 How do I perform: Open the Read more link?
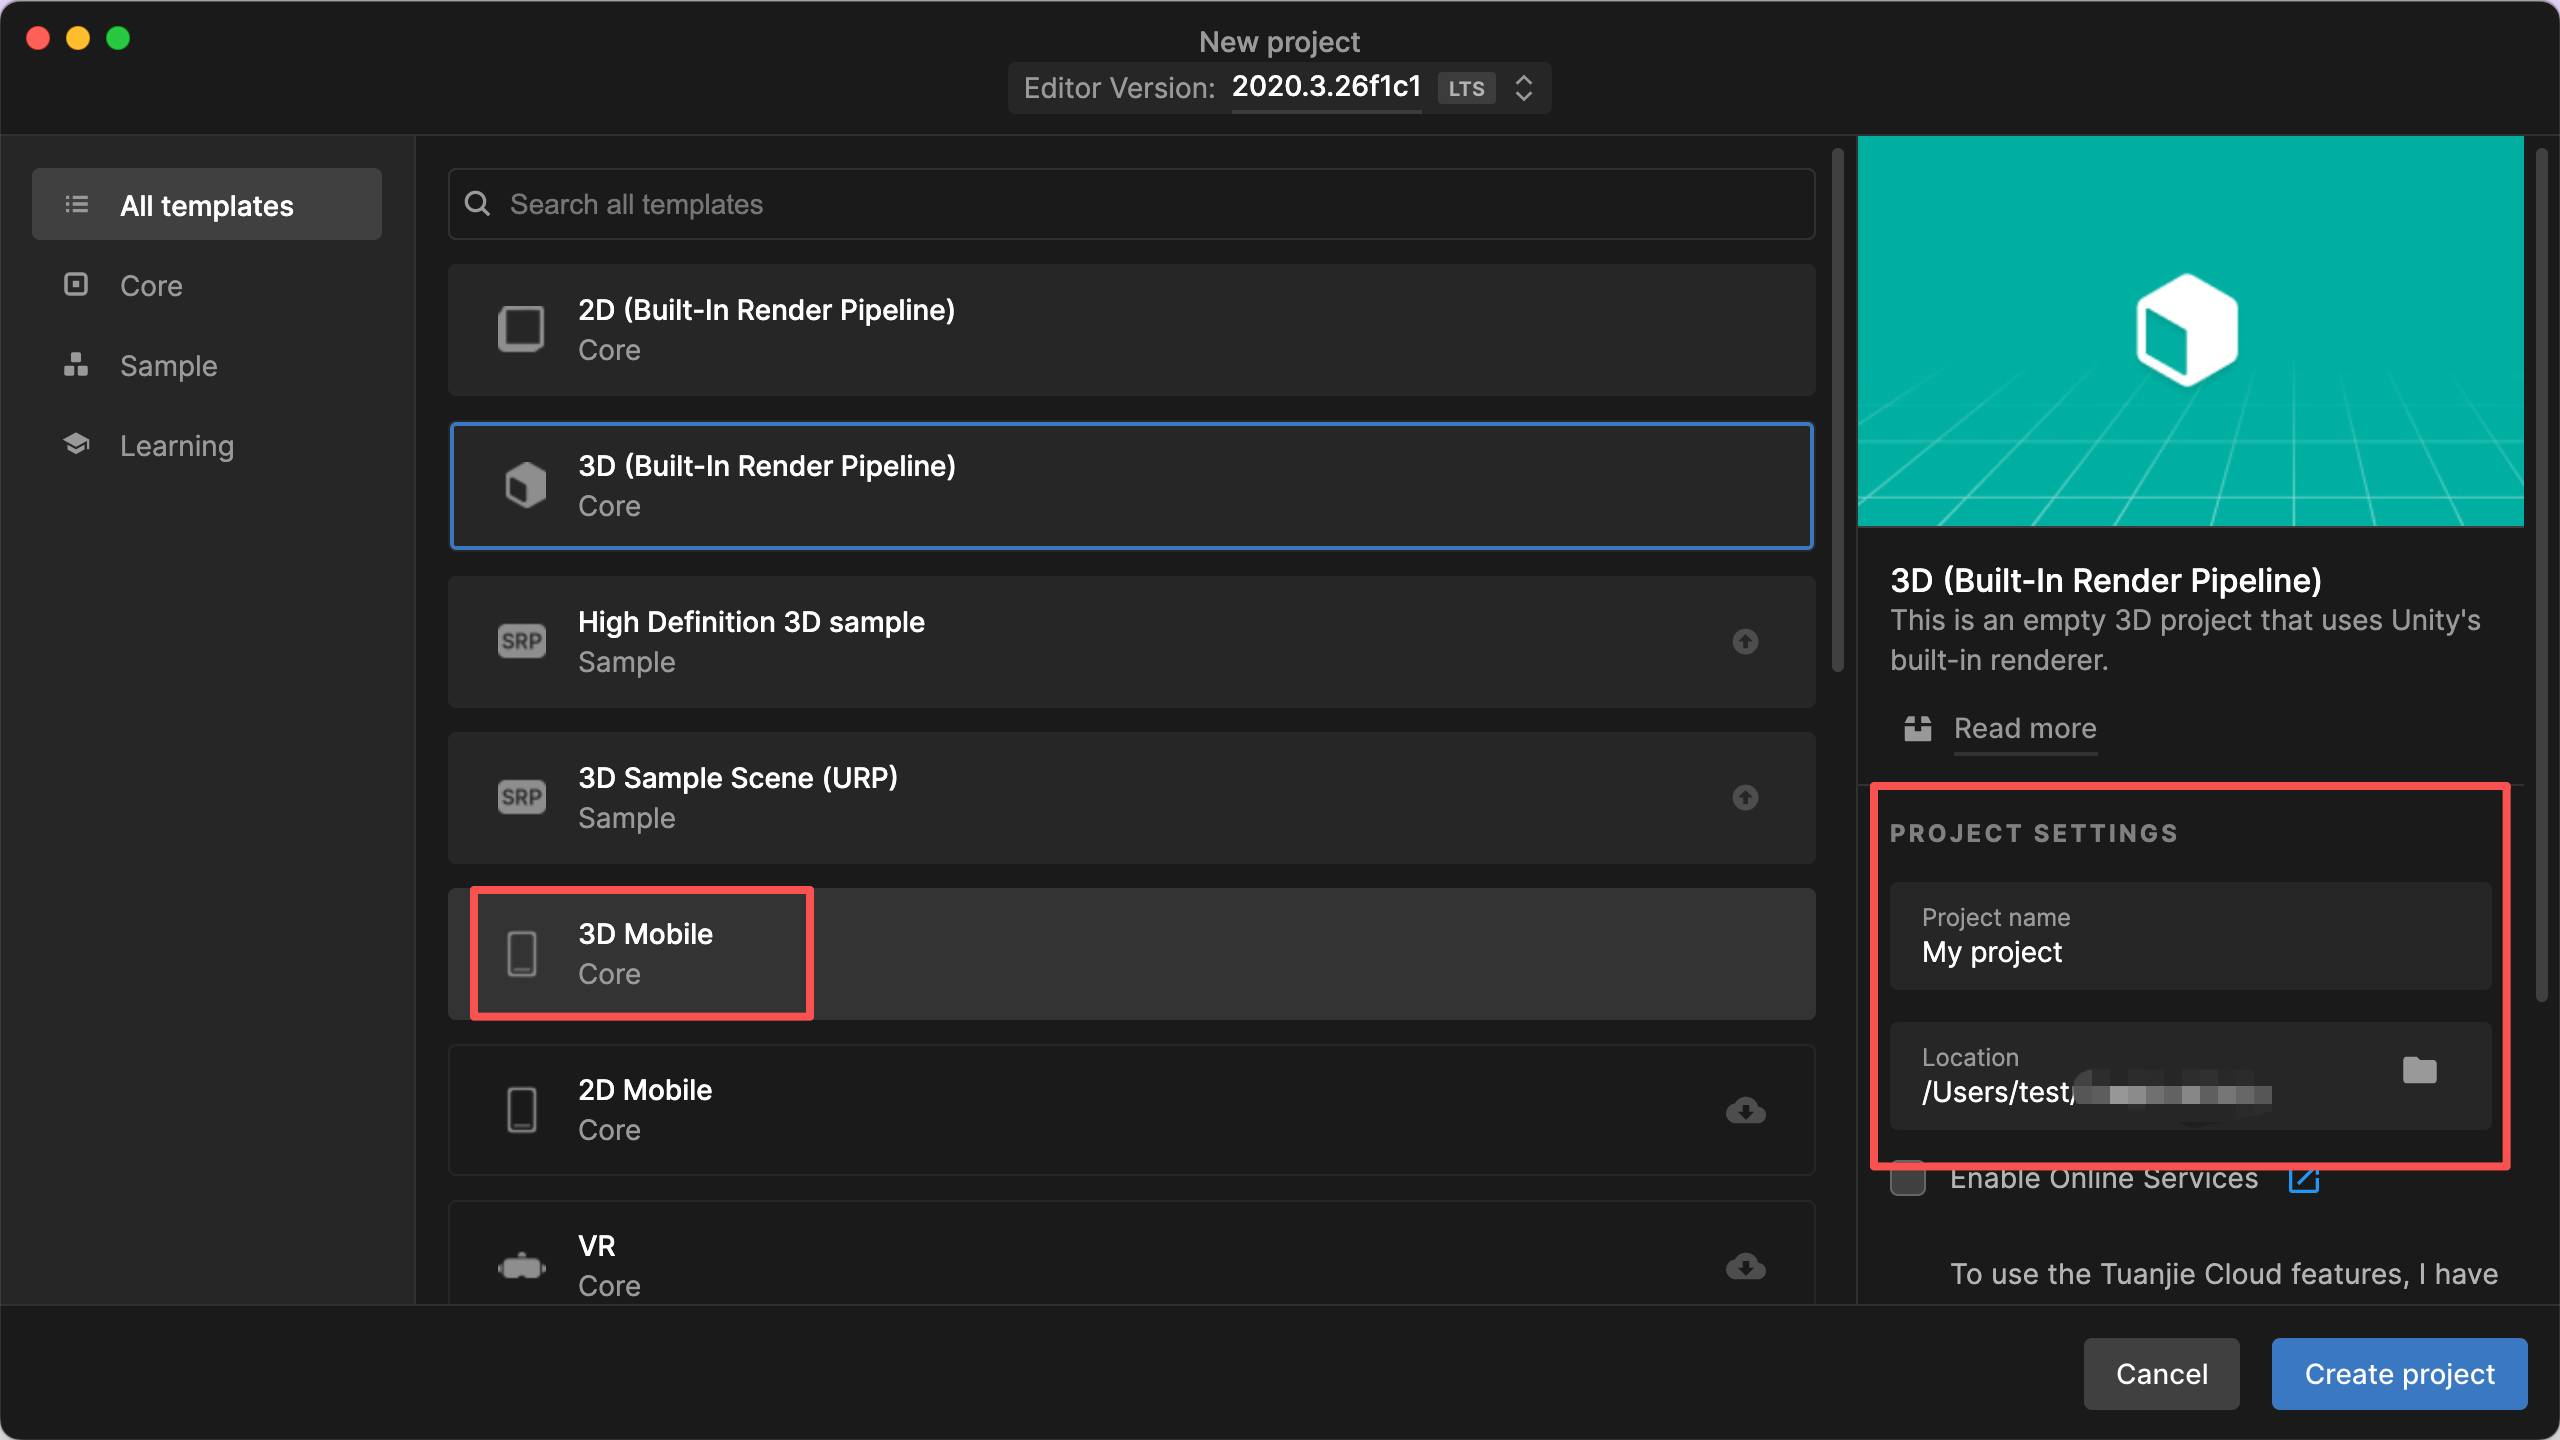click(x=2025, y=728)
